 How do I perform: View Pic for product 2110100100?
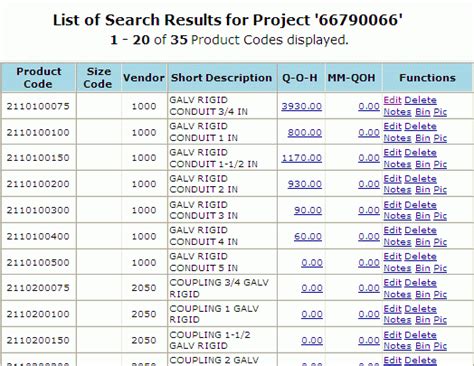[x=440, y=138]
